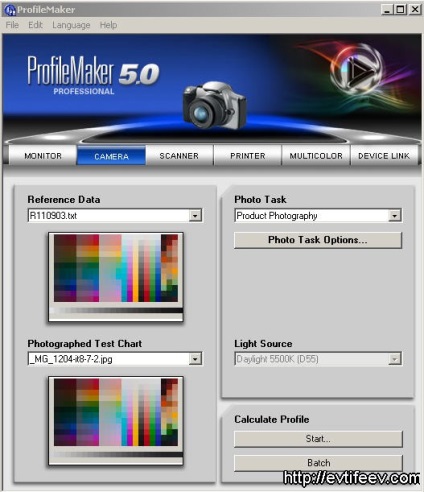Click the reference data color chart thumbnail
The height and width of the screenshot is (492, 424).
click(116, 277)
